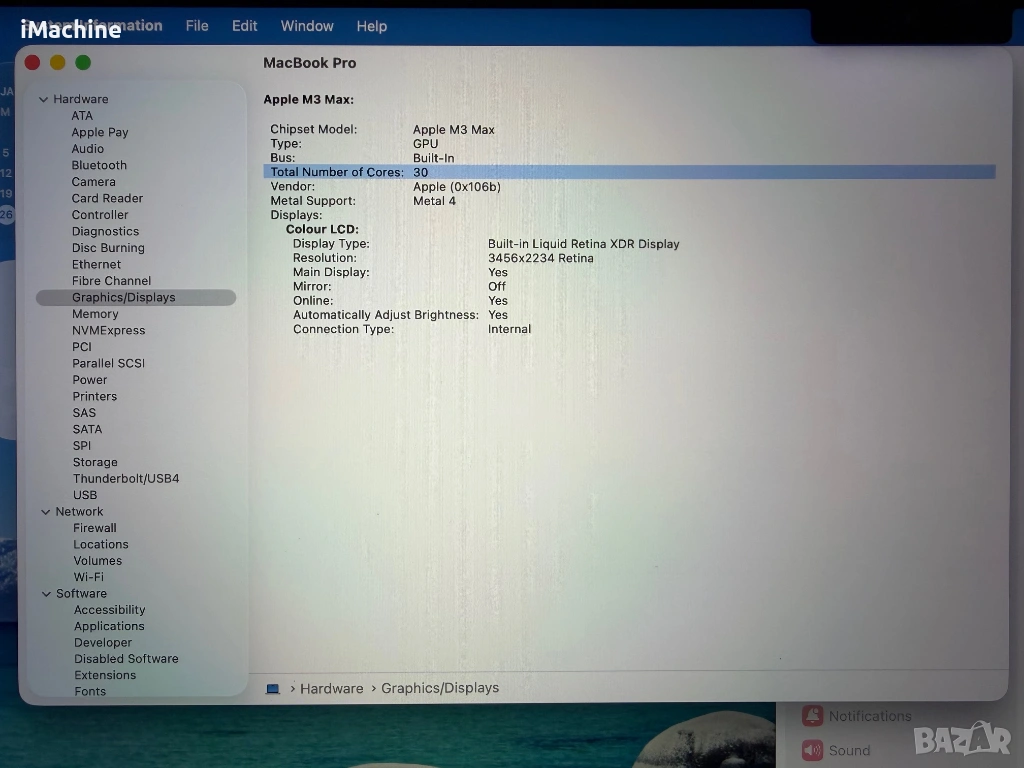Click Hardware in the path bar
Viewport: 1024px width, 768px height.
coord(331,688)
